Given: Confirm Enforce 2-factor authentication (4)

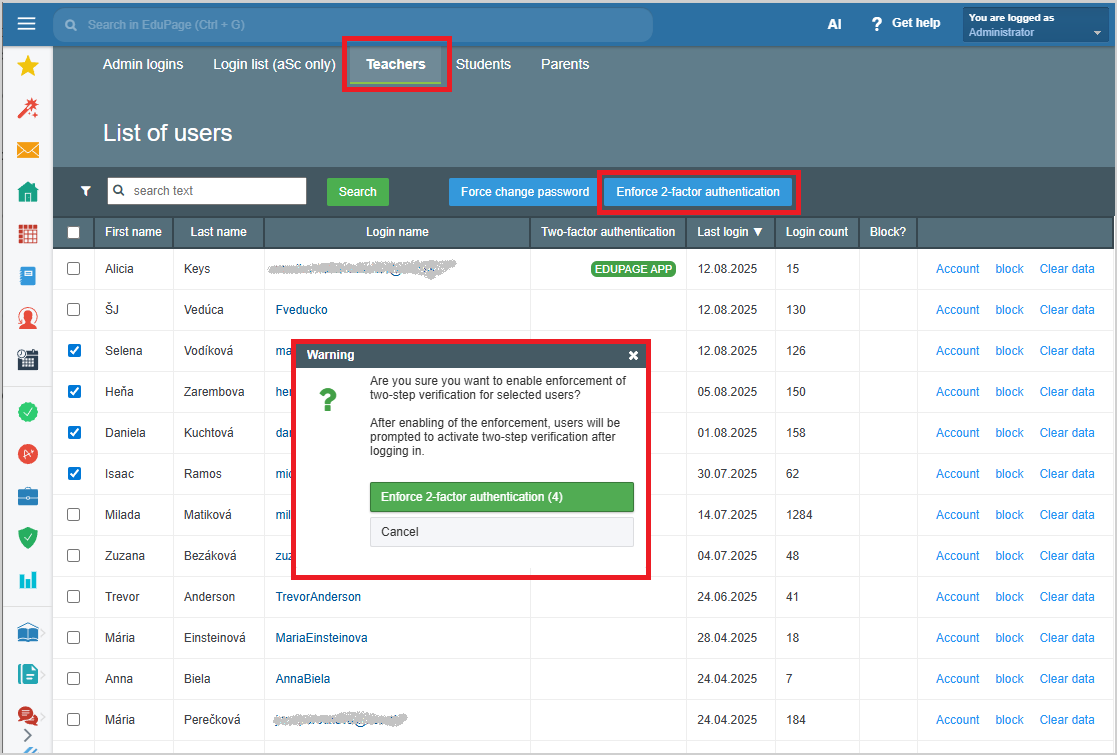Looking at the screenshot, I should [x=501, y=497].
